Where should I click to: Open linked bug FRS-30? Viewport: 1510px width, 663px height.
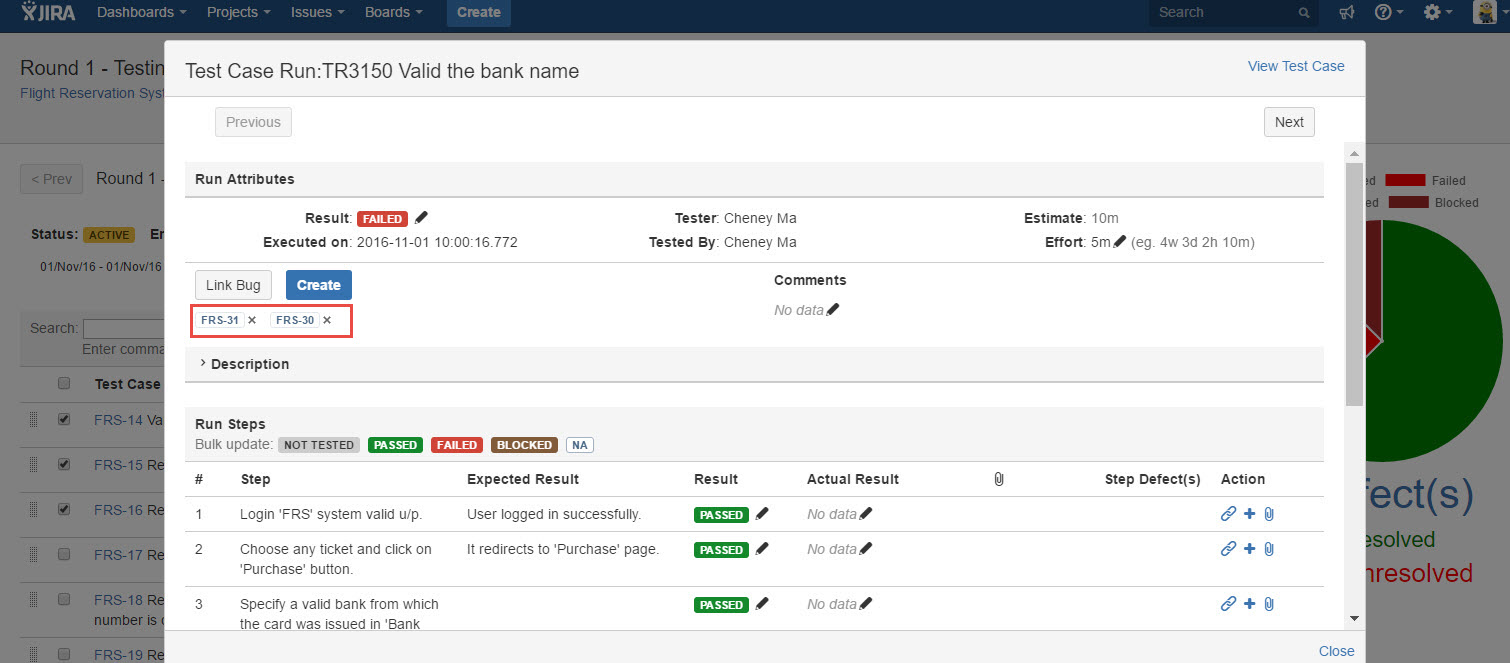[x=295, y=320]
